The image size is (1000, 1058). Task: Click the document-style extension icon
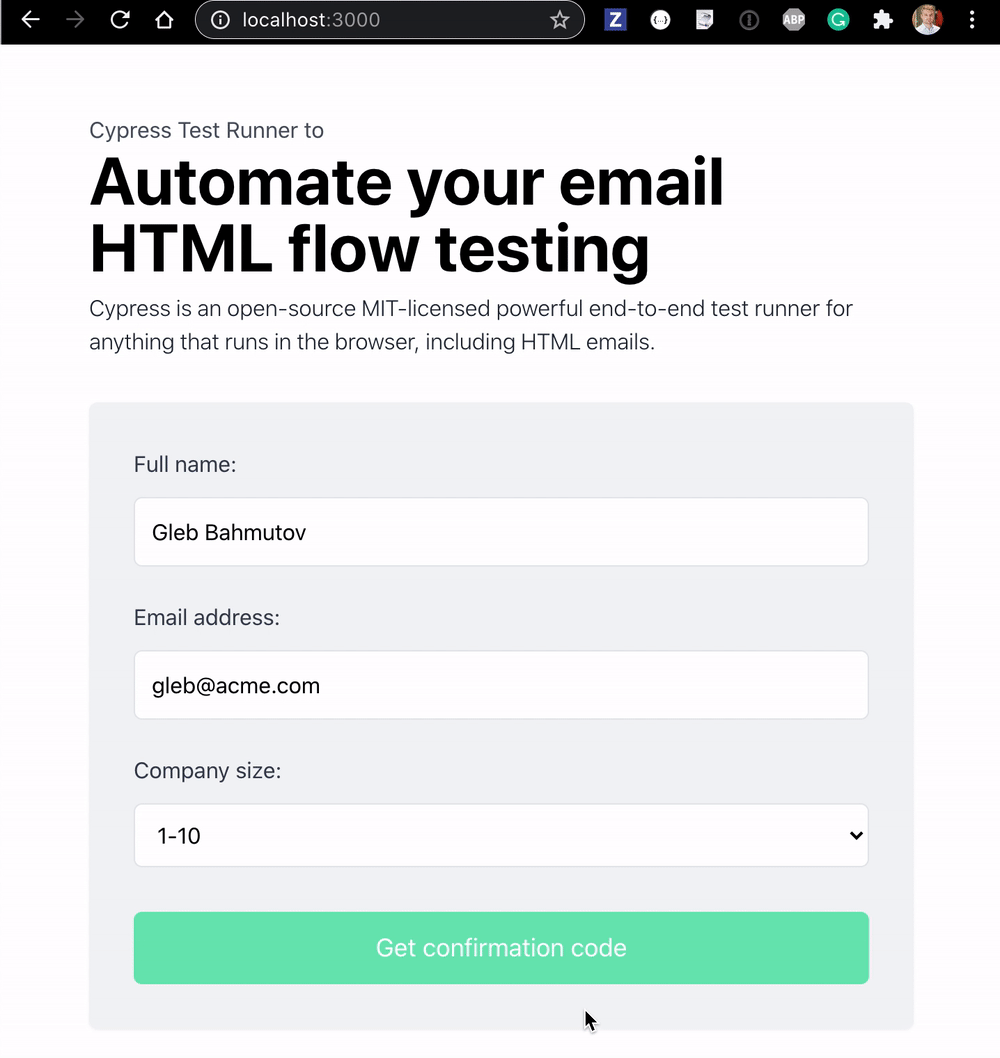tap(705, 20)
